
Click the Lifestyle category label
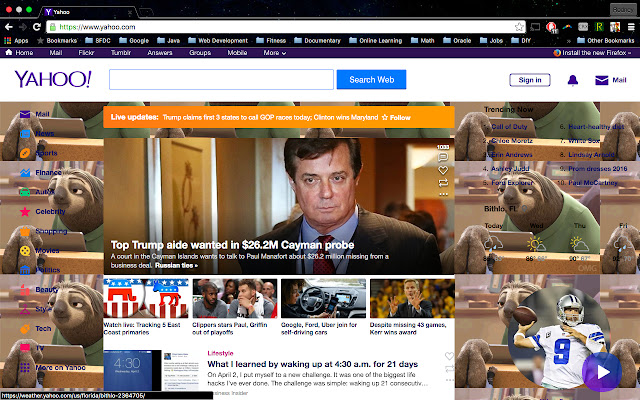[x=220, y=353]
